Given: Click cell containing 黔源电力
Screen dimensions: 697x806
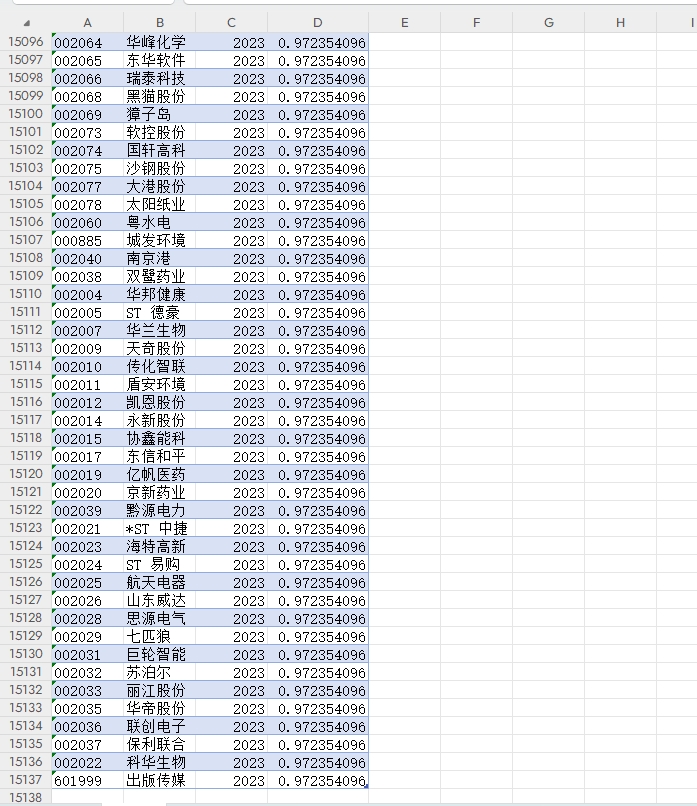Looking at the screenshot, I should [x=159, y=509].
